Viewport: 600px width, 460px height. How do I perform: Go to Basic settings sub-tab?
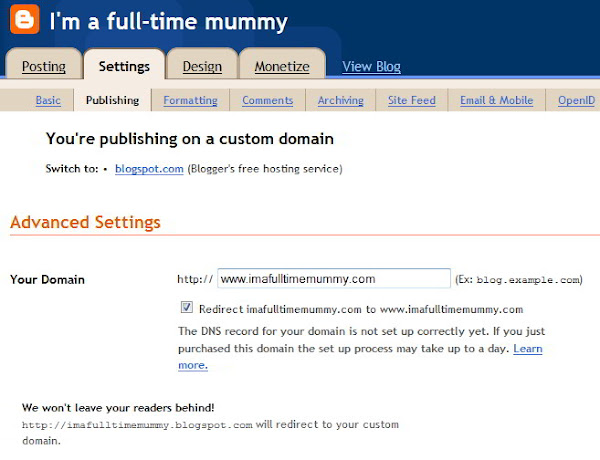48,100
